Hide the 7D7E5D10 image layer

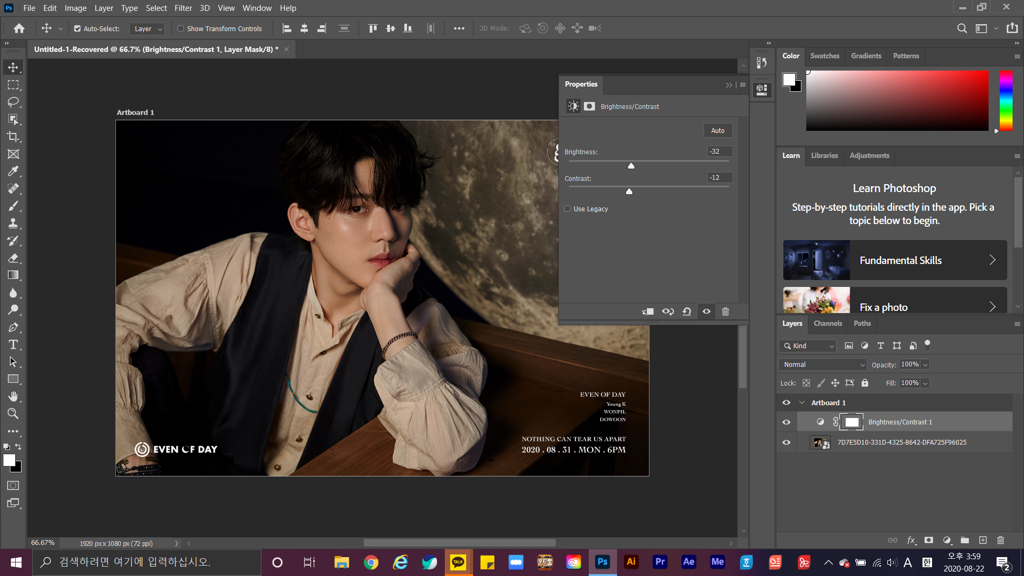click(x=786, y=442)
